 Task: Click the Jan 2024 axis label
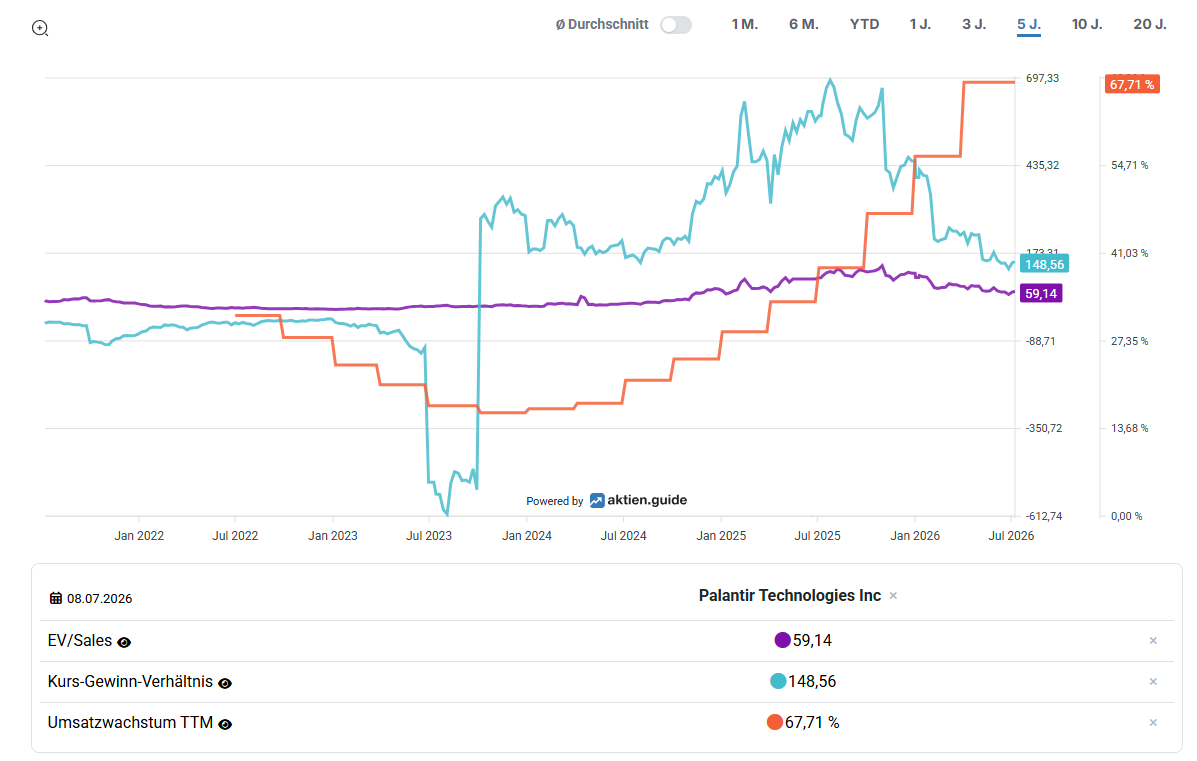(x=527, y=536)
